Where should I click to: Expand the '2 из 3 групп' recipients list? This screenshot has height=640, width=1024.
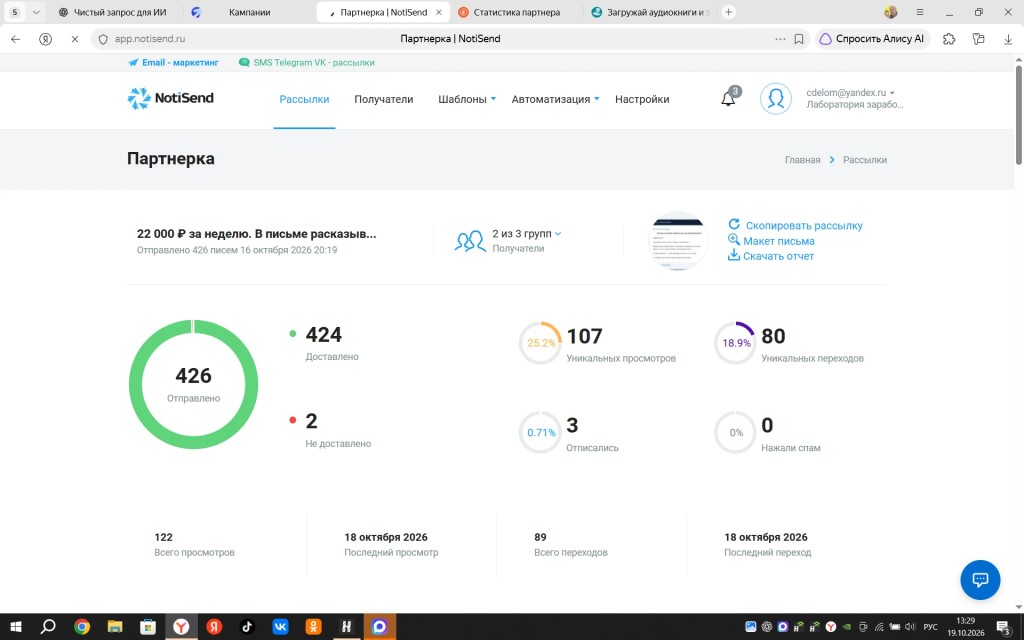[527, 234]
